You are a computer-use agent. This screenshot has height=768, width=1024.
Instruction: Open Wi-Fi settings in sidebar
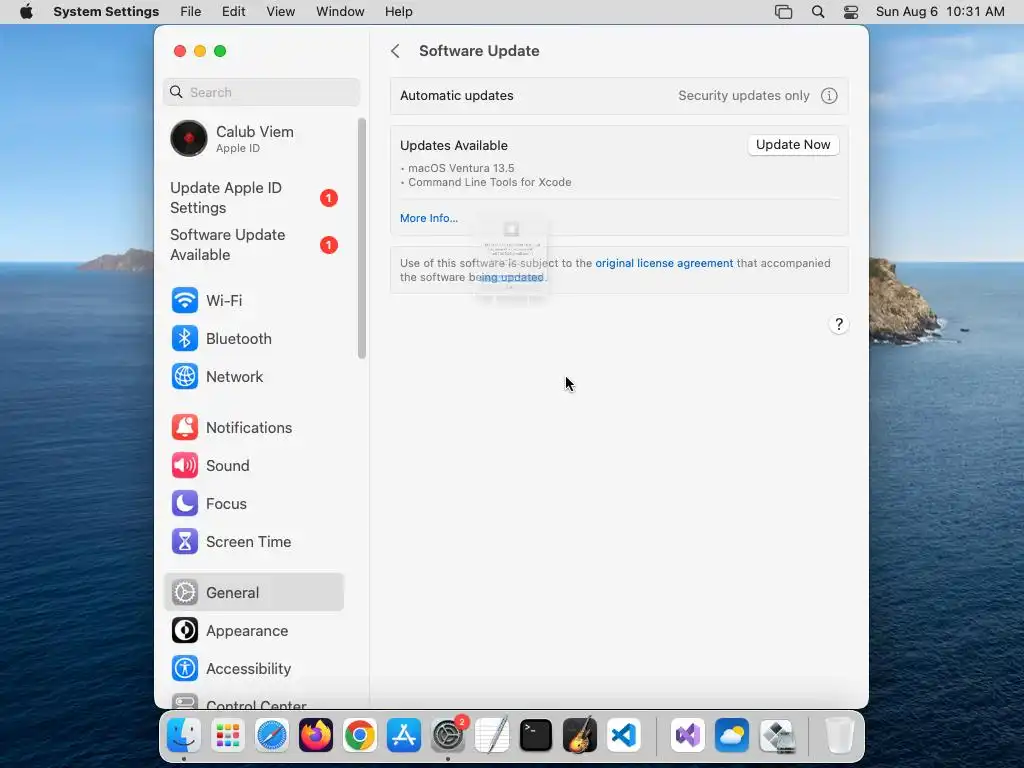coord(253,300)
